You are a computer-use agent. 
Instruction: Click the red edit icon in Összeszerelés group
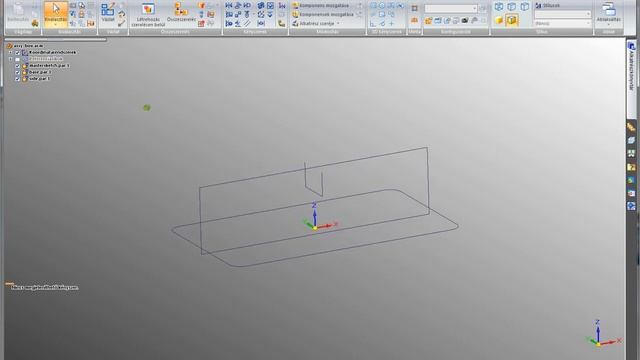(201, 23)
